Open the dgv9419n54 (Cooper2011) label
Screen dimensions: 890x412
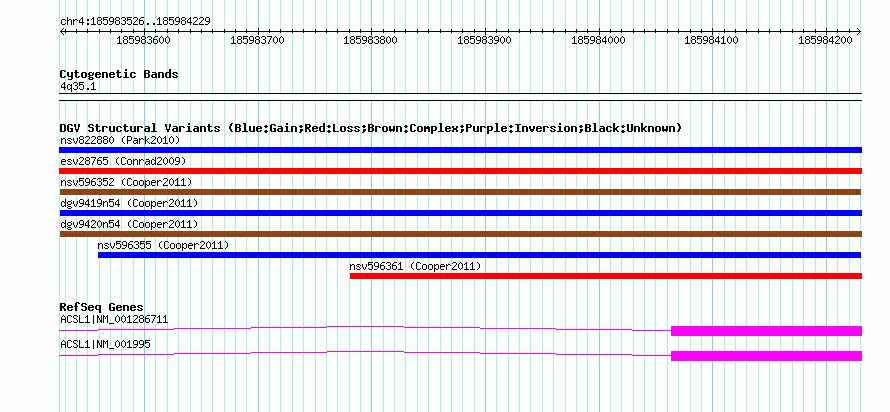[x=129, y=203]
